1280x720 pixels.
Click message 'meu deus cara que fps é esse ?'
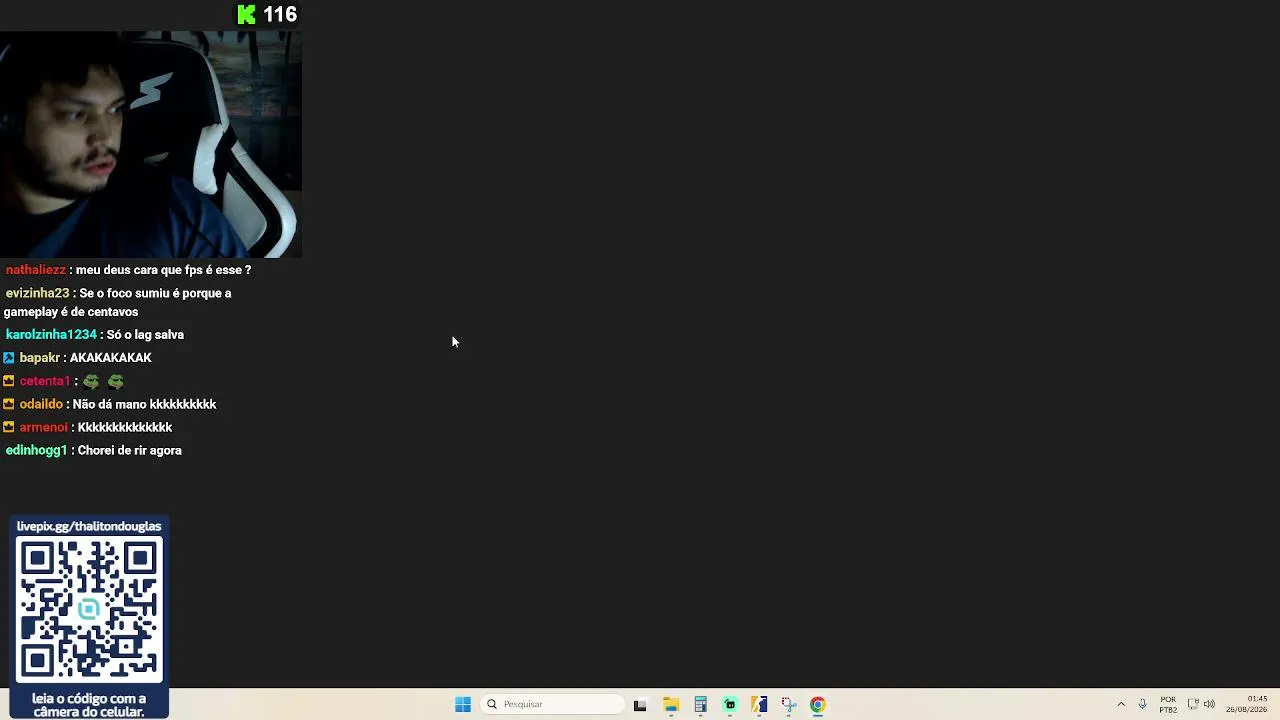pyautogui.click(x=164, y=270)
